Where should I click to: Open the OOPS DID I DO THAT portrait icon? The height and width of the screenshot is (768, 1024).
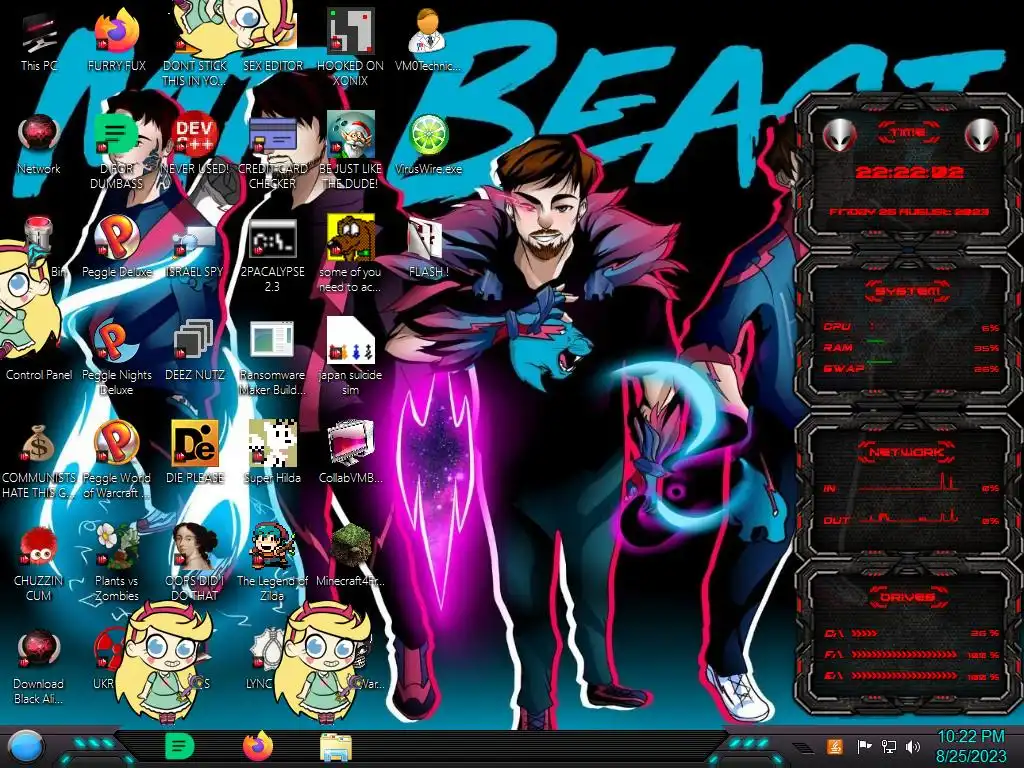click(195, 547)
